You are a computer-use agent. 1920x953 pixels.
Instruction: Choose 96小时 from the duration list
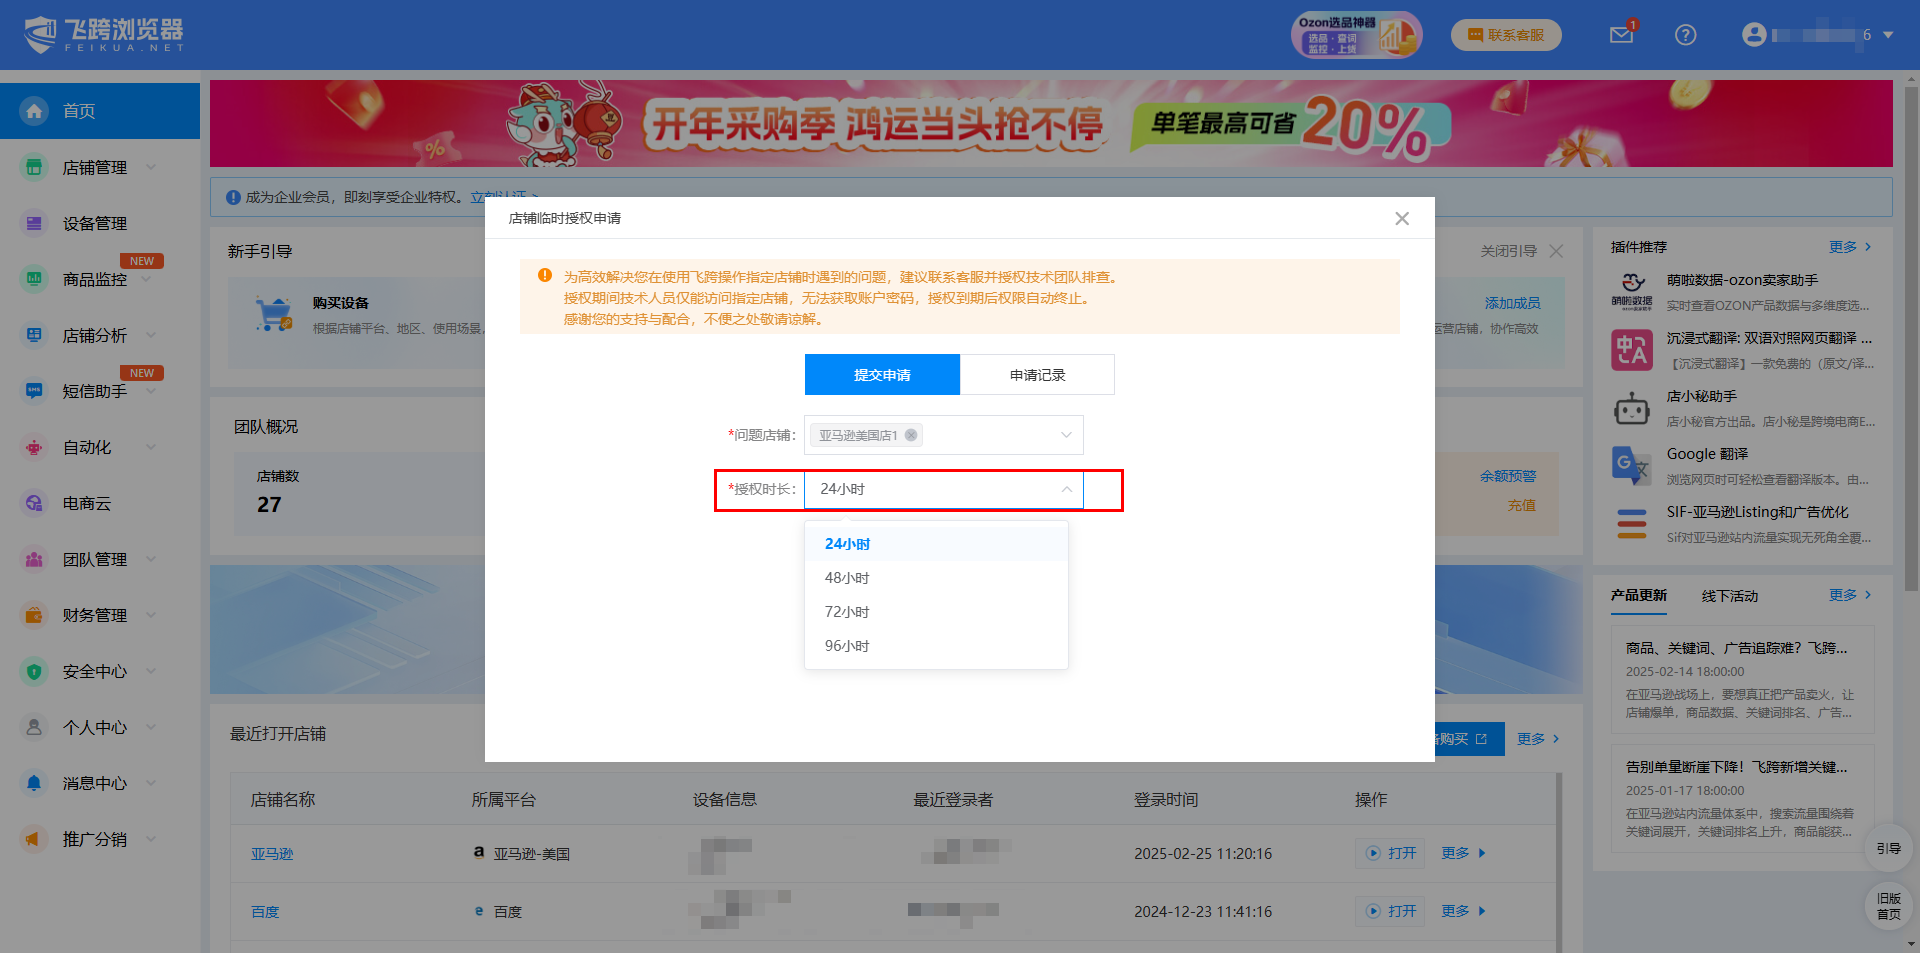[847, 646]
